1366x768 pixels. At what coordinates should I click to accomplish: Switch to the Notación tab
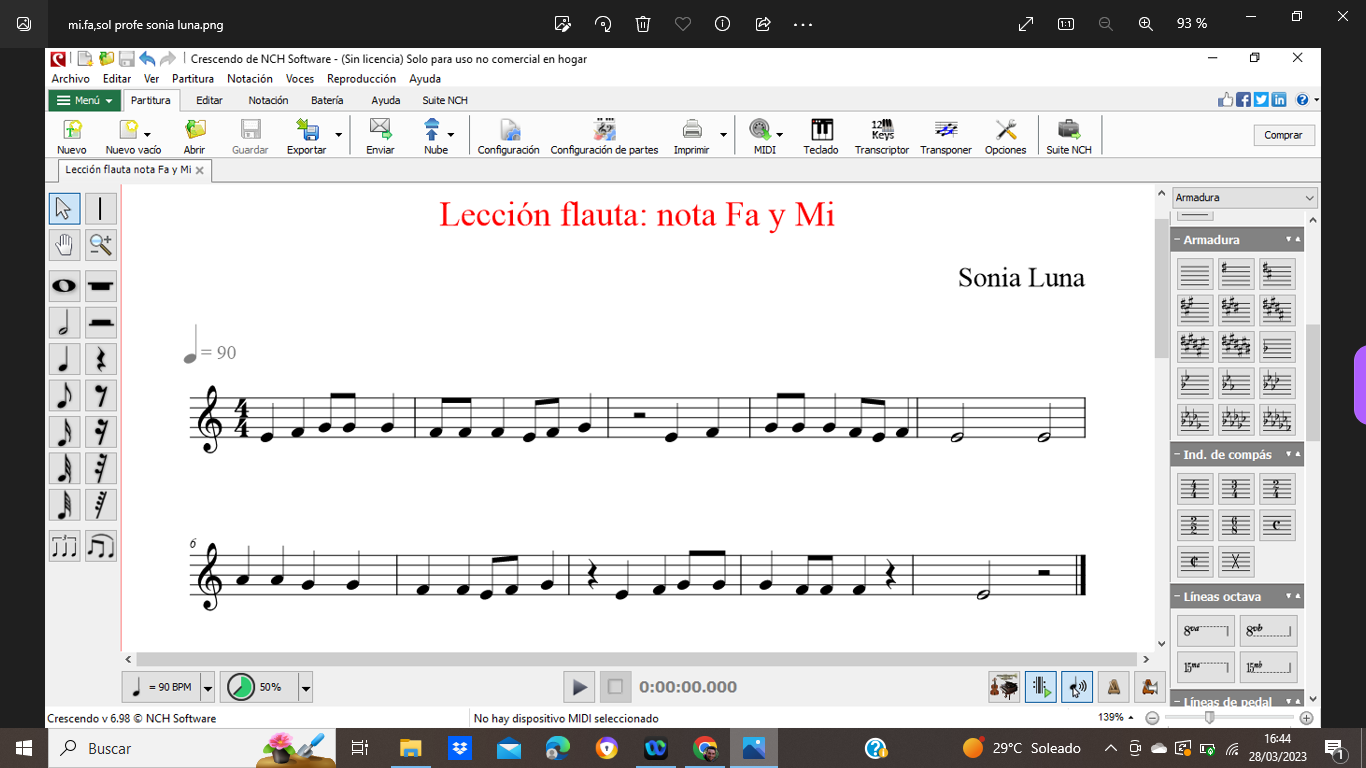268,100
